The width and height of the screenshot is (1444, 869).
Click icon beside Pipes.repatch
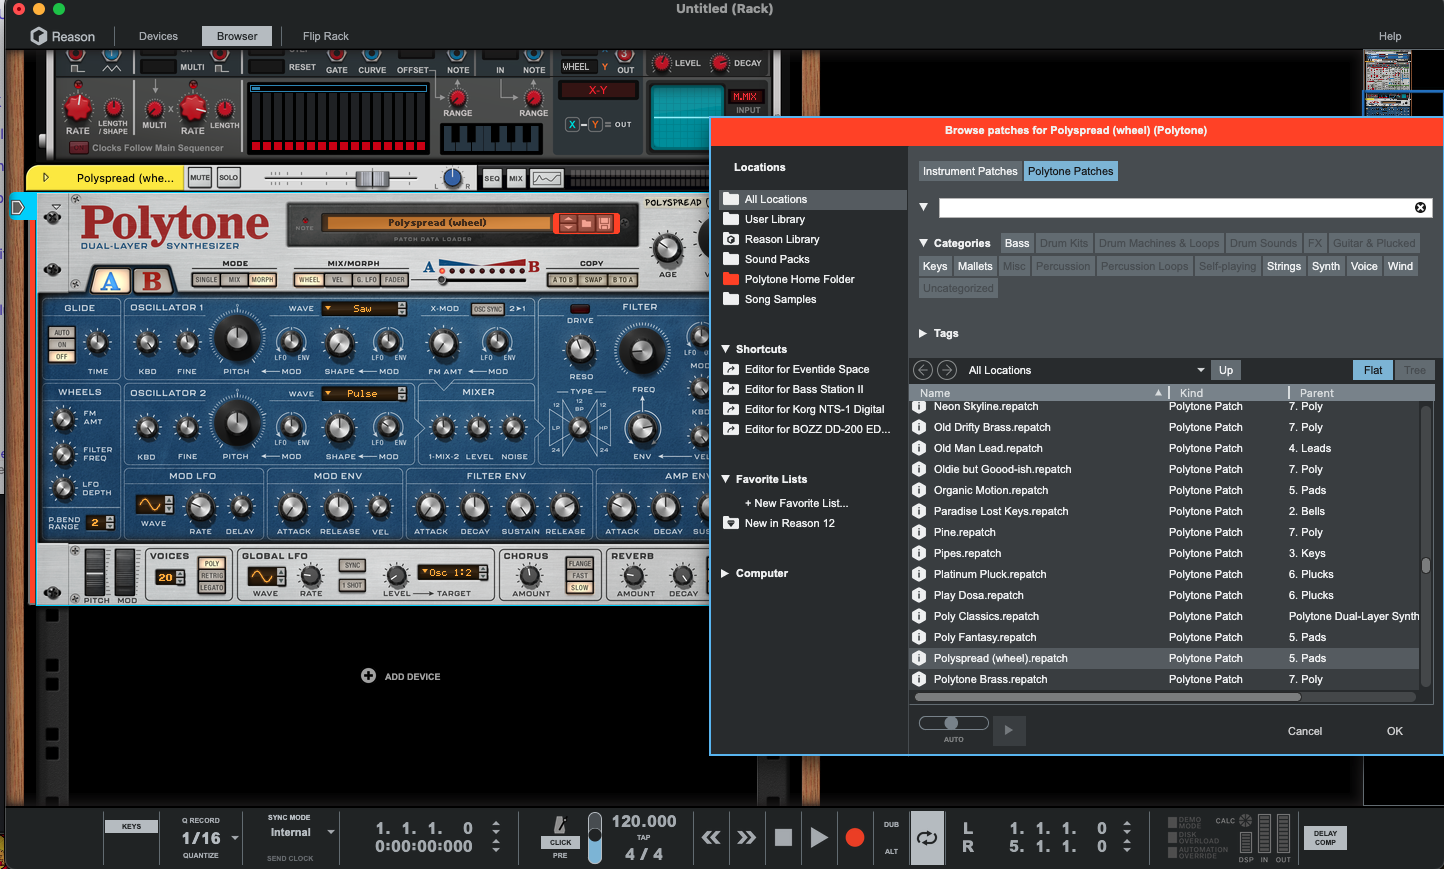[x=918, y=553]
